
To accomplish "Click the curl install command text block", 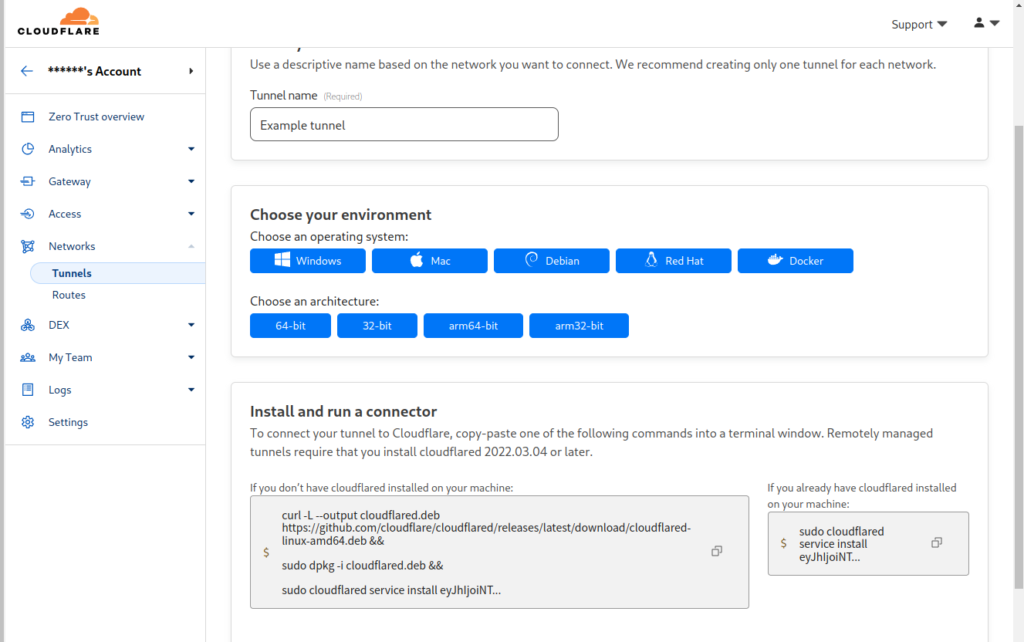I will pyautogui.click(x=486, y=553).
